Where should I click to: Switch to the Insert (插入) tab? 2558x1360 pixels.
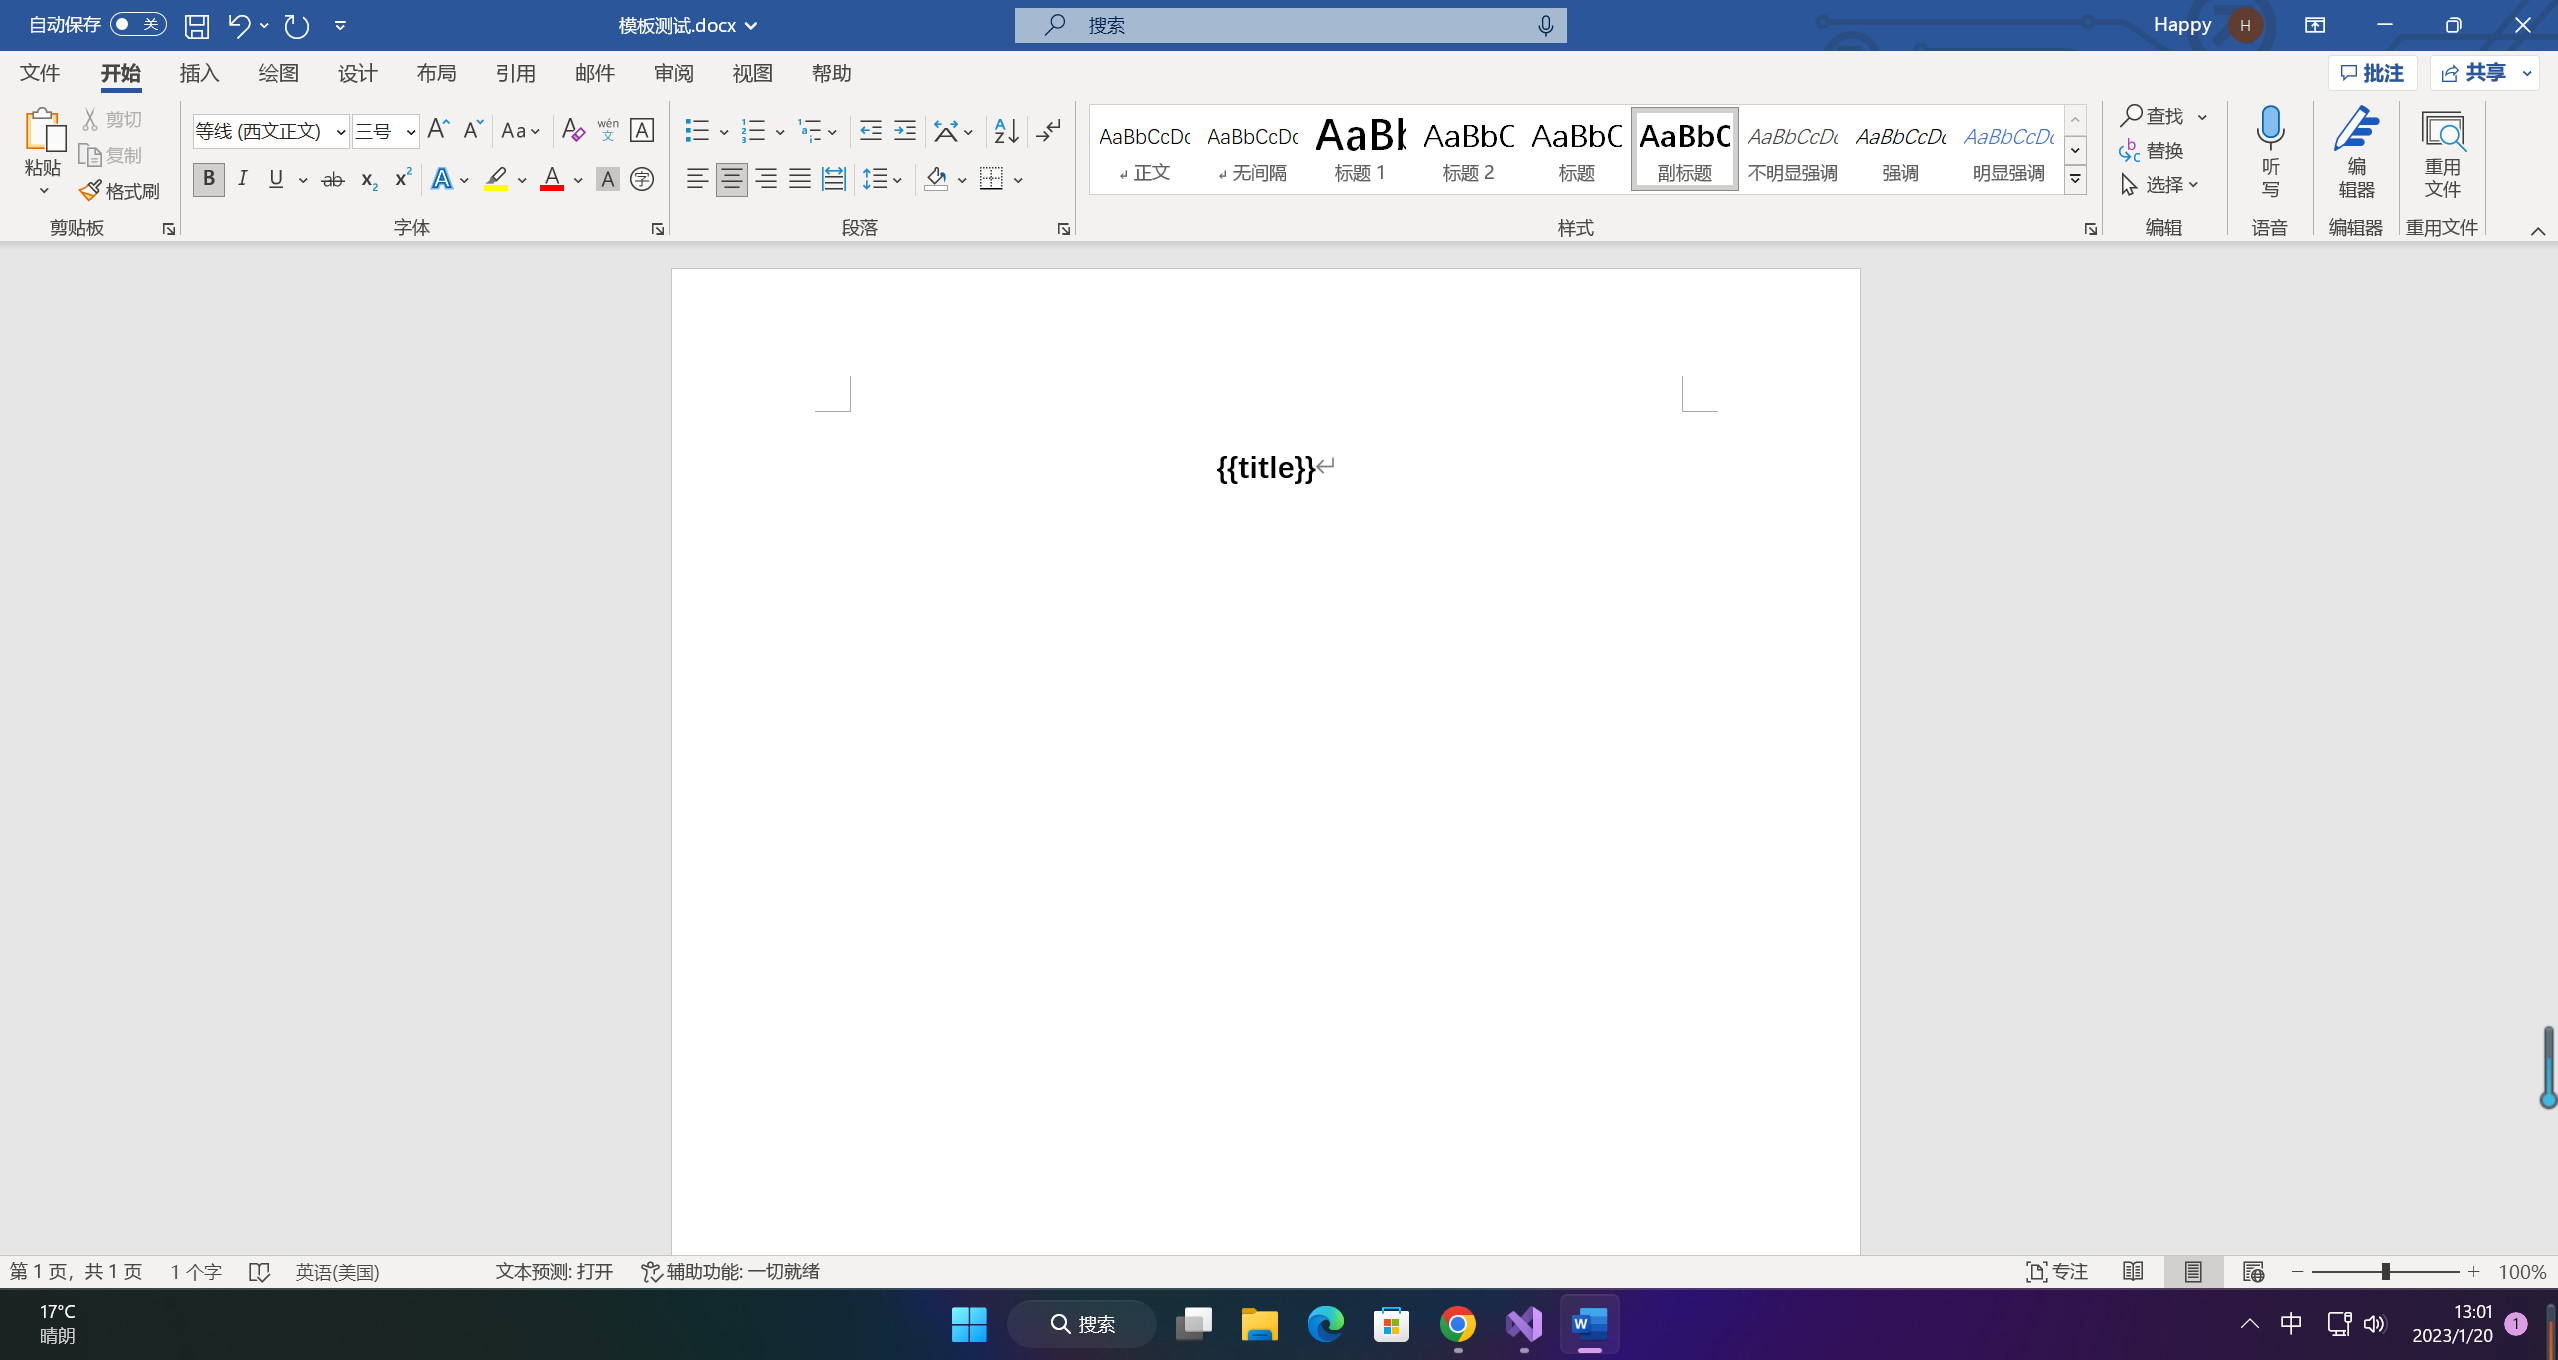click(199, 73)
